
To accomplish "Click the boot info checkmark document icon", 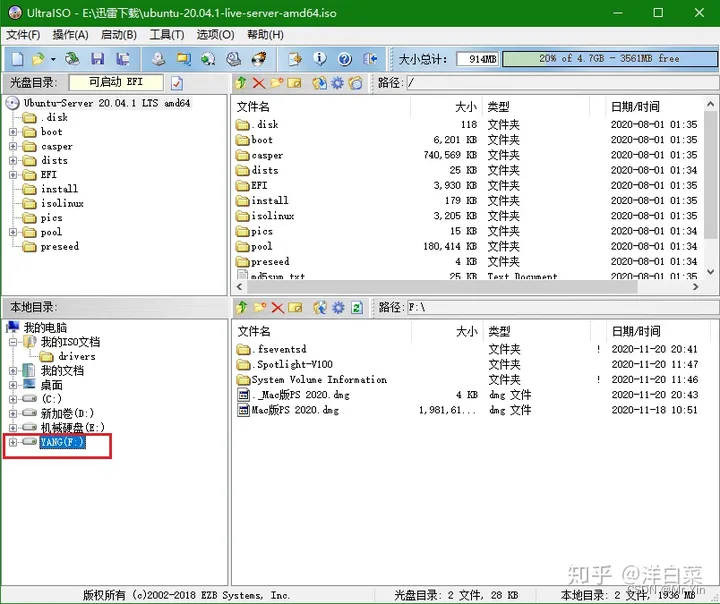I will [177, 83].
